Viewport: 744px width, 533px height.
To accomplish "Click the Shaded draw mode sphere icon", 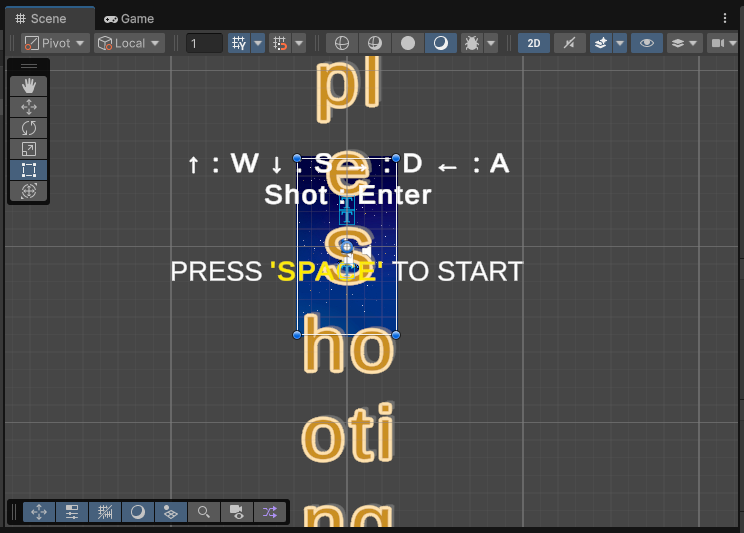I will coord(407,43).
